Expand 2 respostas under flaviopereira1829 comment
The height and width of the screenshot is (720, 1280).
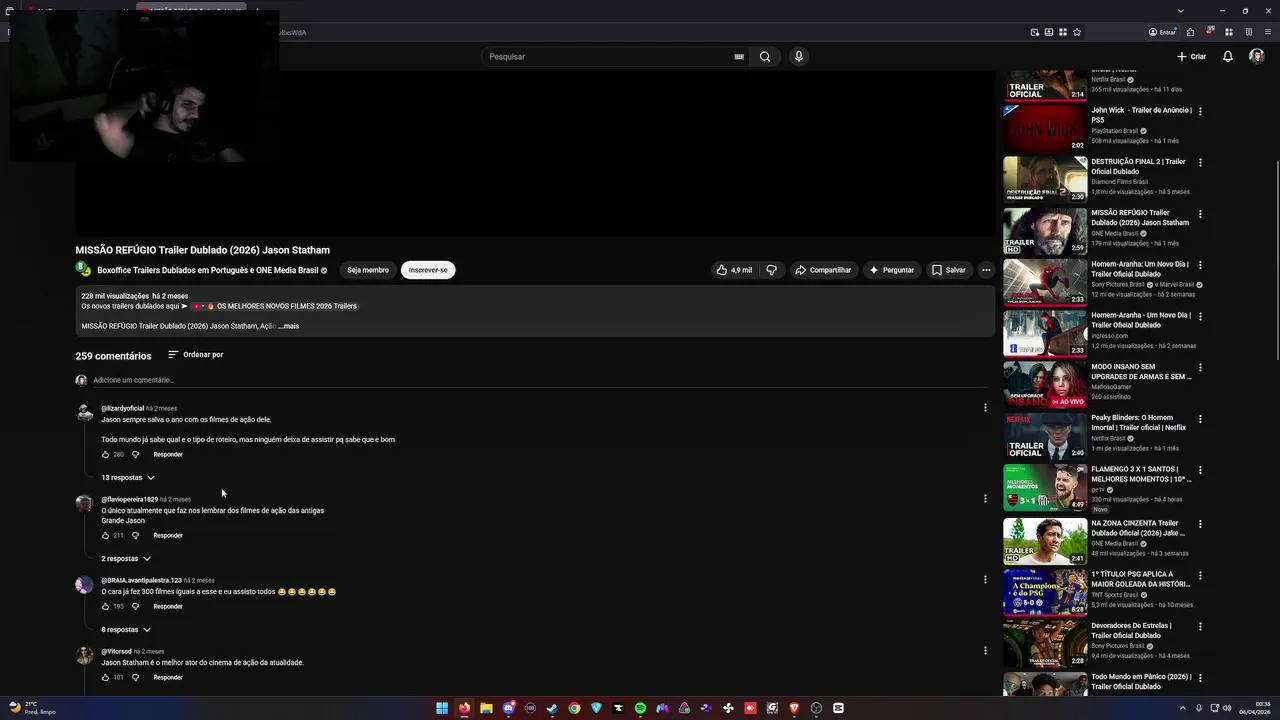pos(126,559)
